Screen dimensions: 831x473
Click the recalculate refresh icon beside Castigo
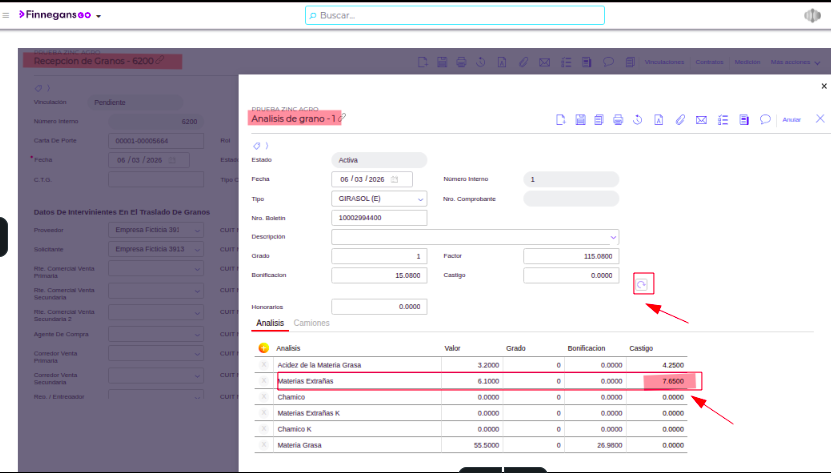[643, 284]
